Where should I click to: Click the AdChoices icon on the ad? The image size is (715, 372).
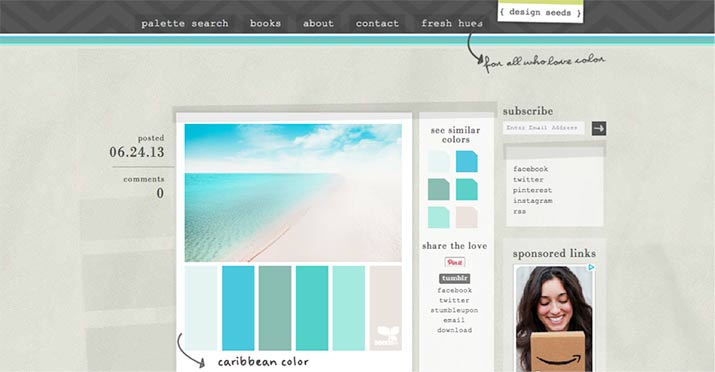591,268
